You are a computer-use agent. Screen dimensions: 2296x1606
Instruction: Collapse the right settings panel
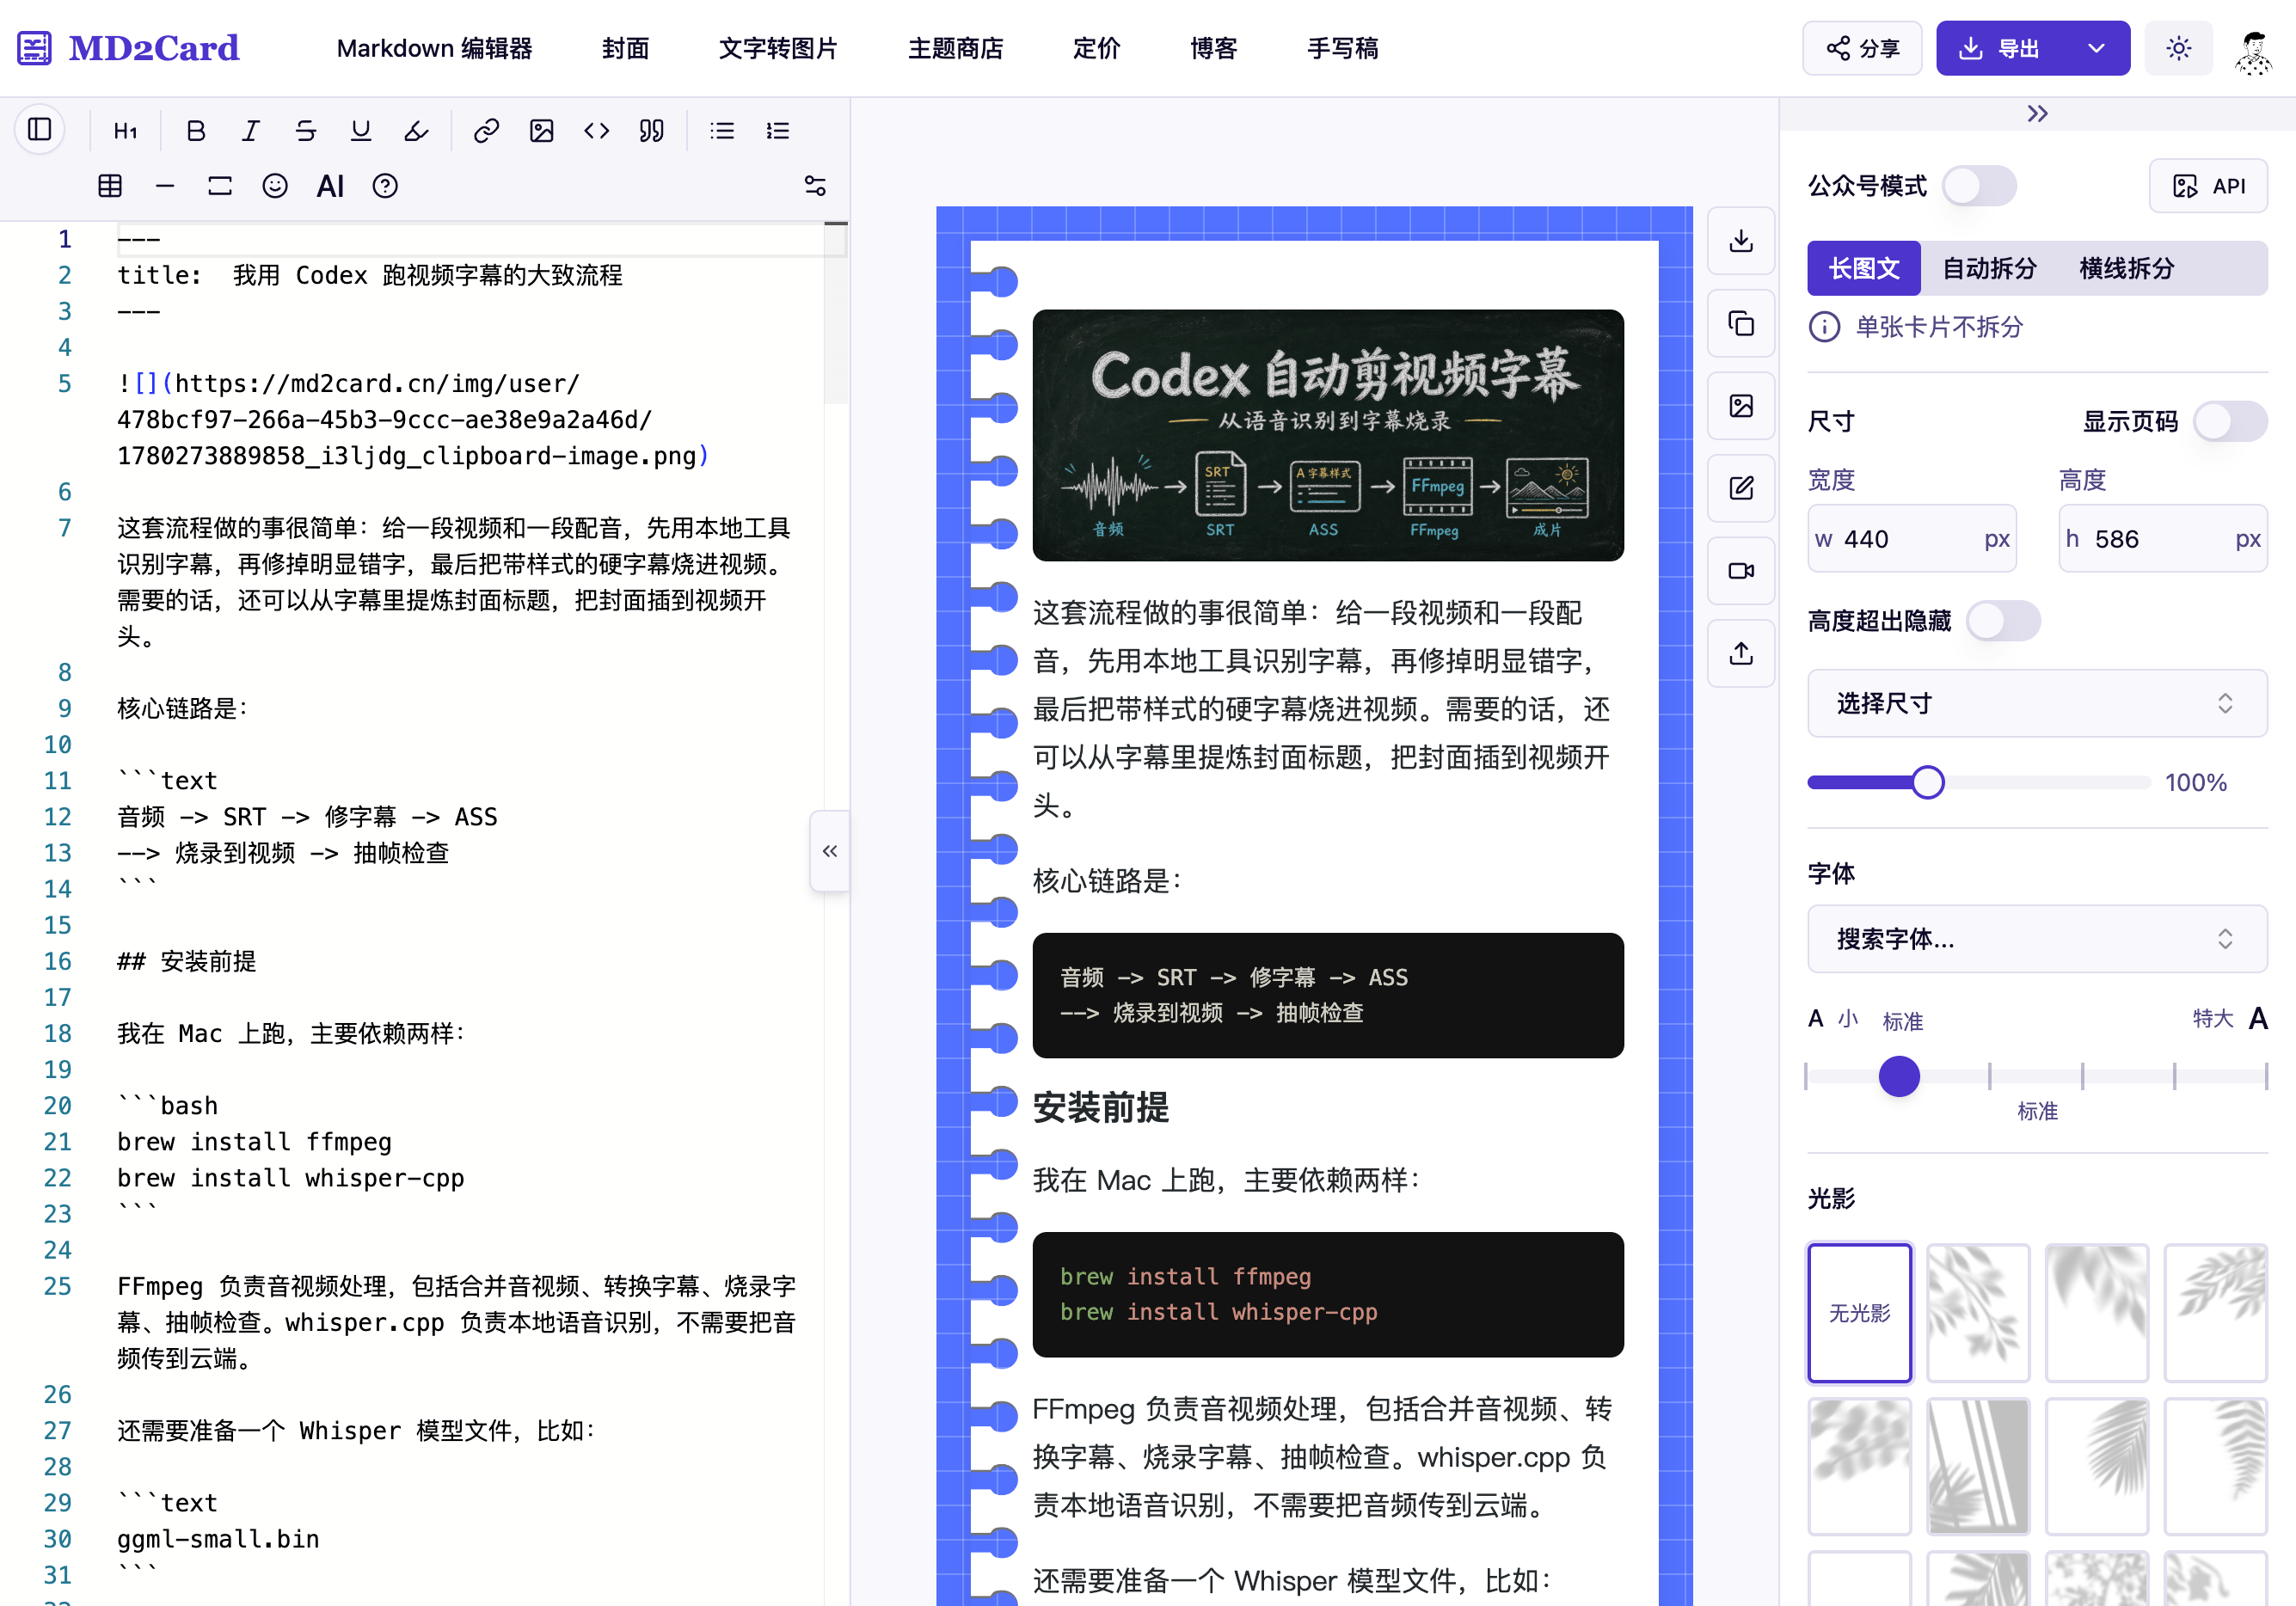pos(2037,114)
